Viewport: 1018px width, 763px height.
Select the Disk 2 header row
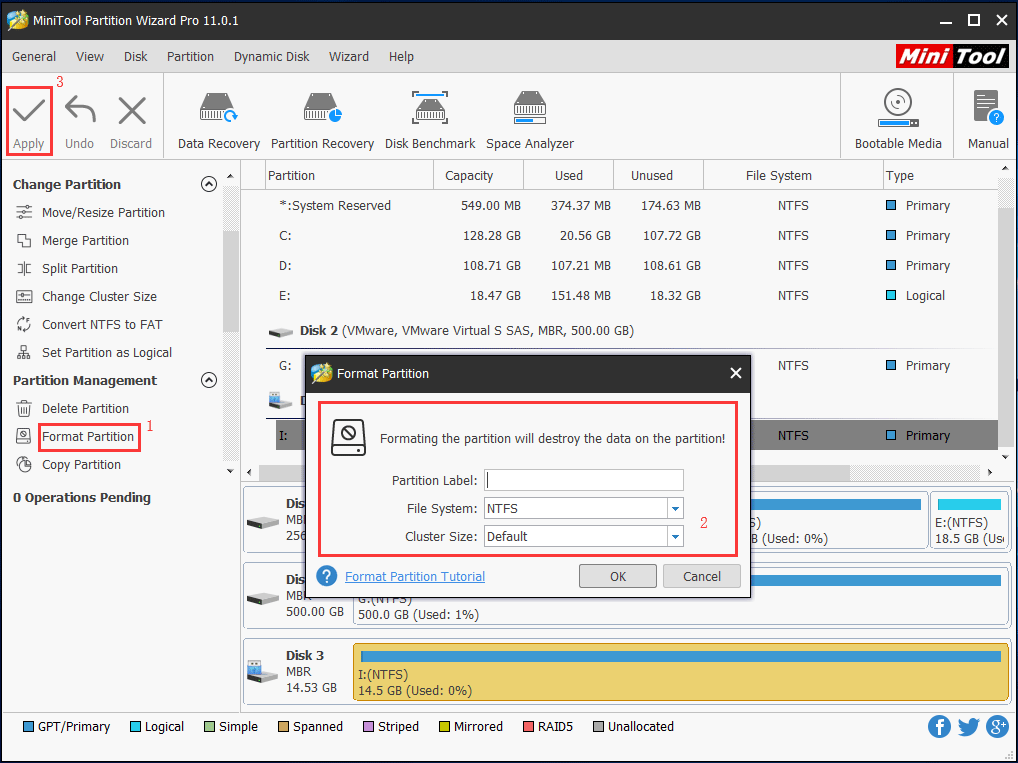point(632,331)
